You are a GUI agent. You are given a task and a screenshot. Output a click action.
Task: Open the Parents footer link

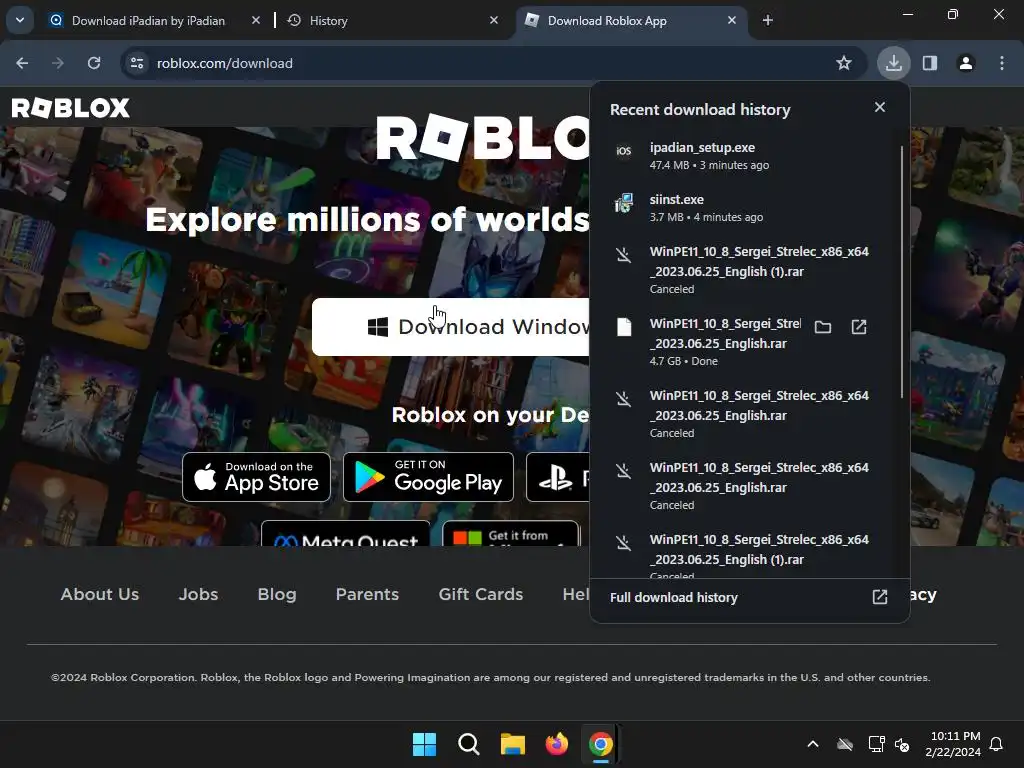[367, 594]
